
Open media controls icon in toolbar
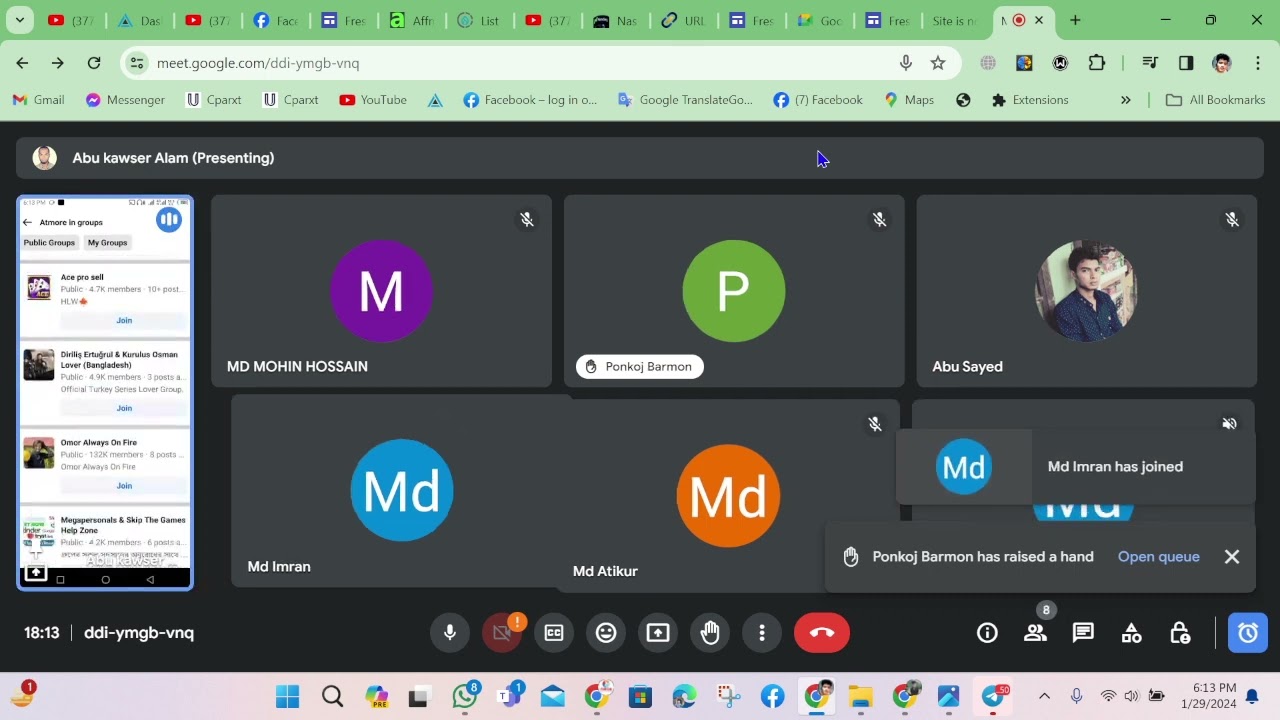[x=1150, y=63]
